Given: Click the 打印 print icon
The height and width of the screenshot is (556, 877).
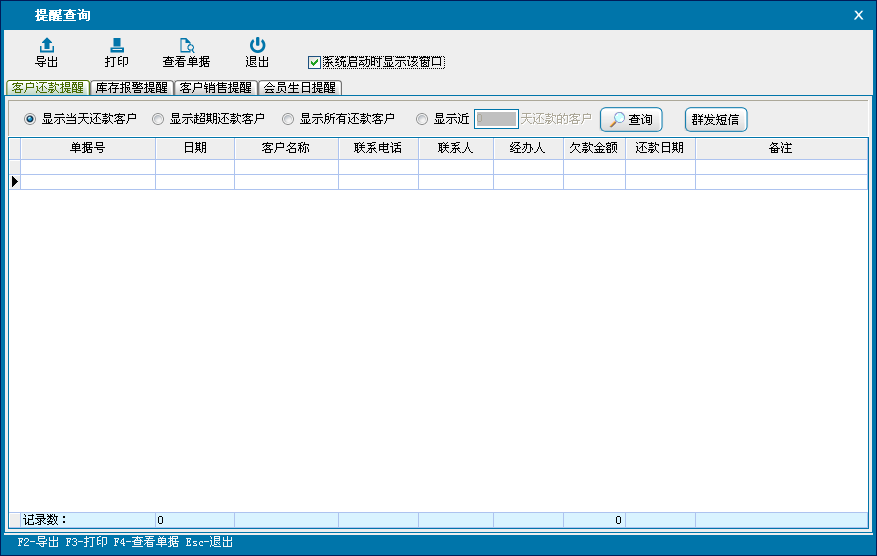Looking at the screenshot, I should tap(117, 45).
